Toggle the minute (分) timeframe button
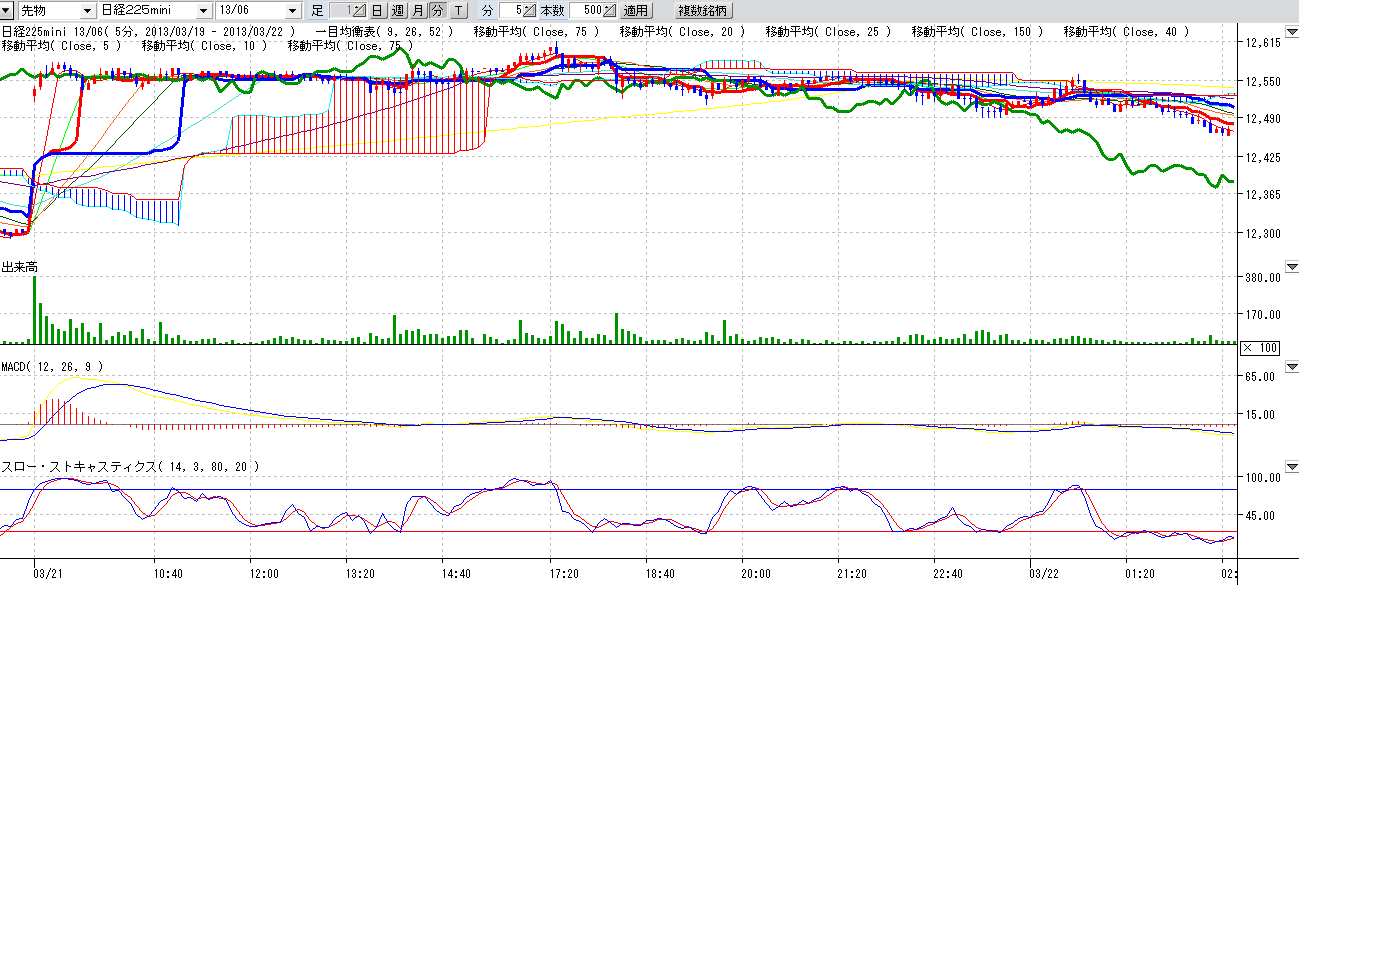The height and width of the screenshot is (956, 1392). [437, 11]
